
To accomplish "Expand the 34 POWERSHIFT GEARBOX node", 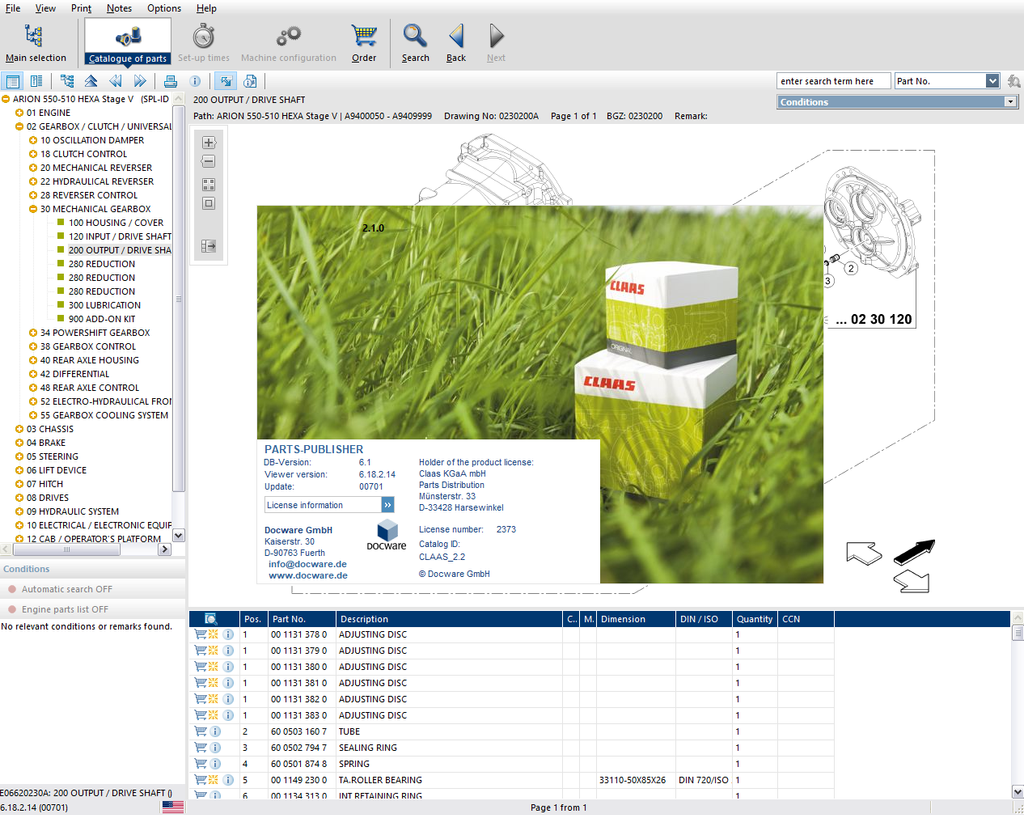I will pyautogui.click(x=33, y=333).
